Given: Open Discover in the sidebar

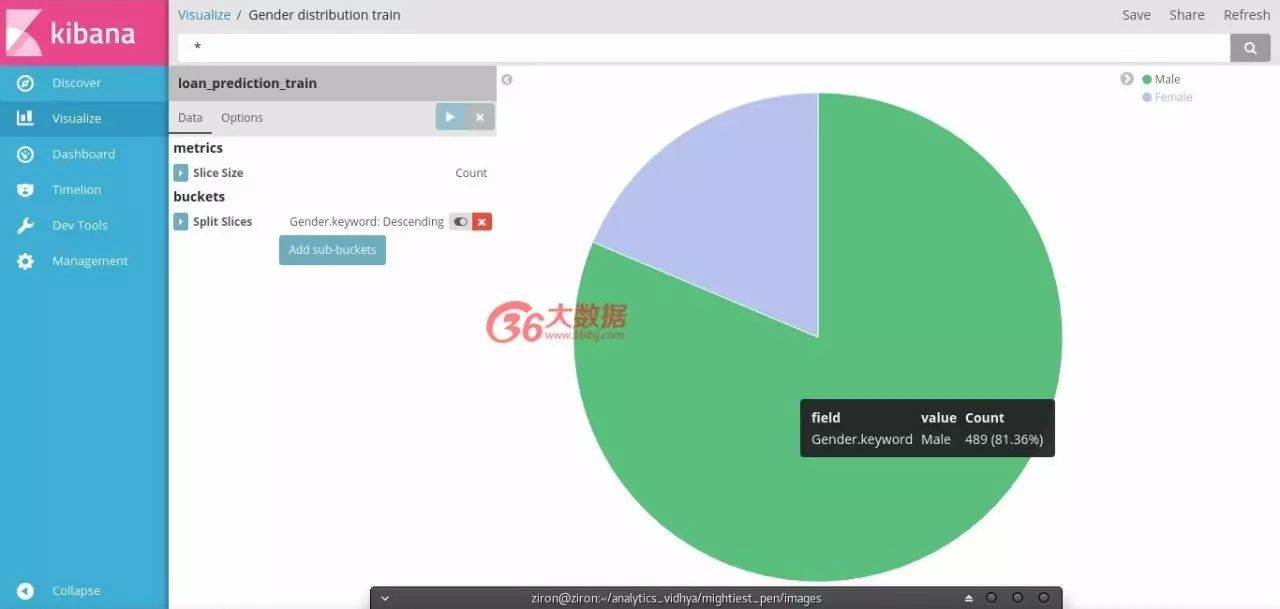Looking at the screenshot, I should [76, 83].
